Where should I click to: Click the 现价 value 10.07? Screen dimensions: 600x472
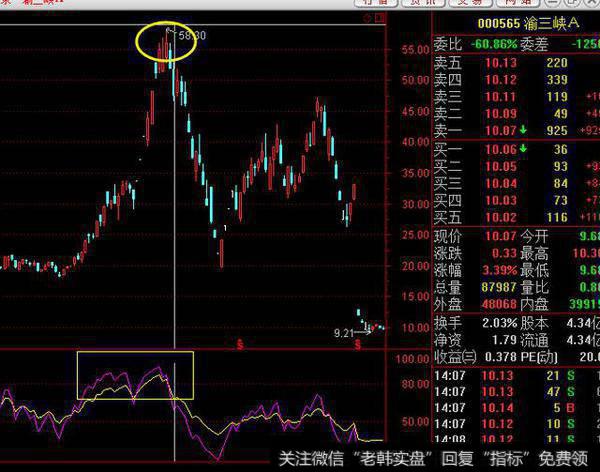501,236
